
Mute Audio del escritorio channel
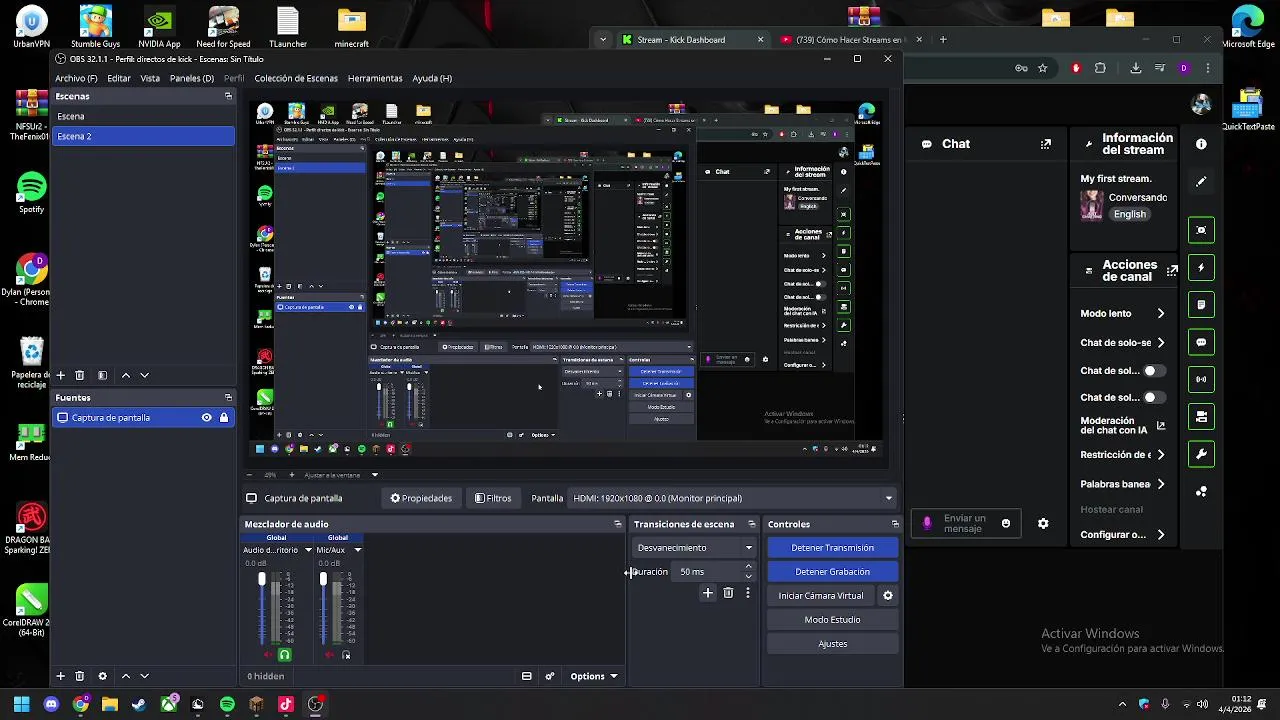(267, 655)
